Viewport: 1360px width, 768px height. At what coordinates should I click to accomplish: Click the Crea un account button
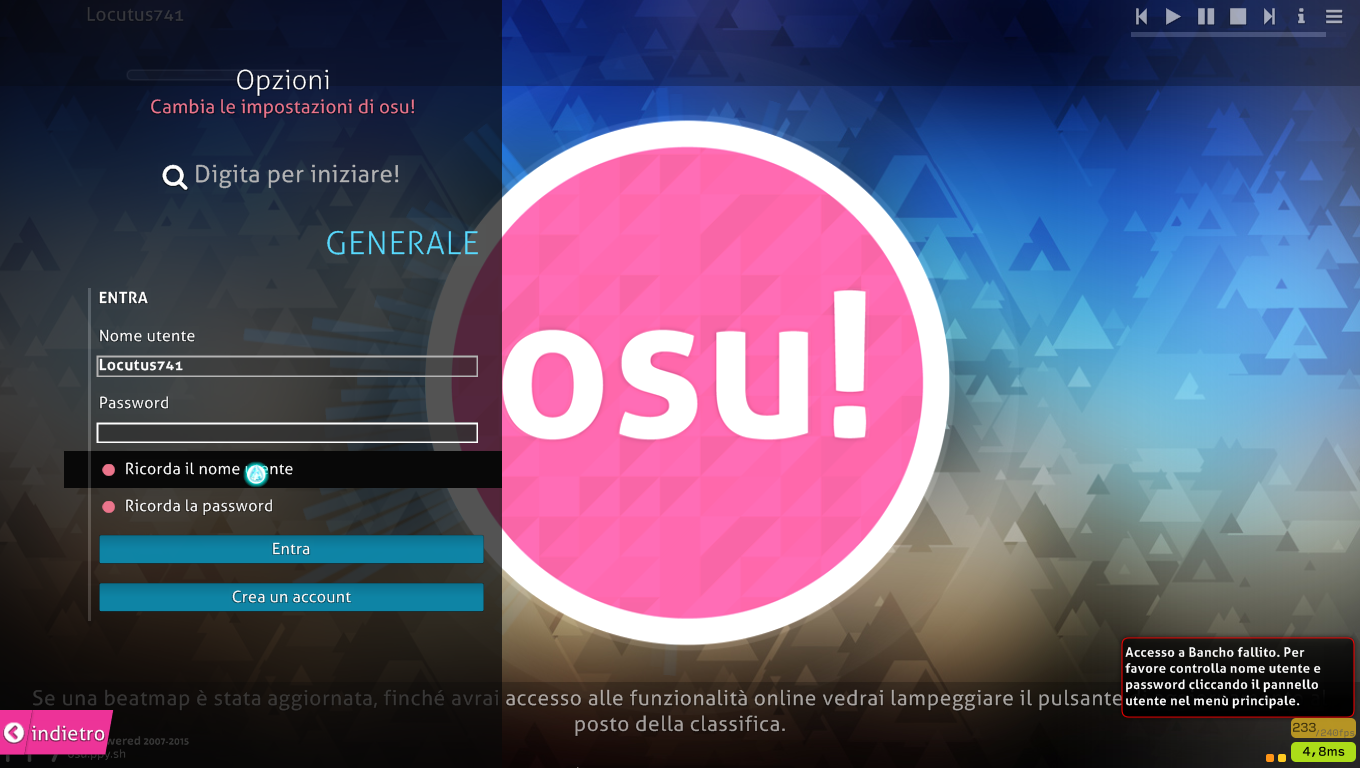pyautogui.click(x=291, y=597)
